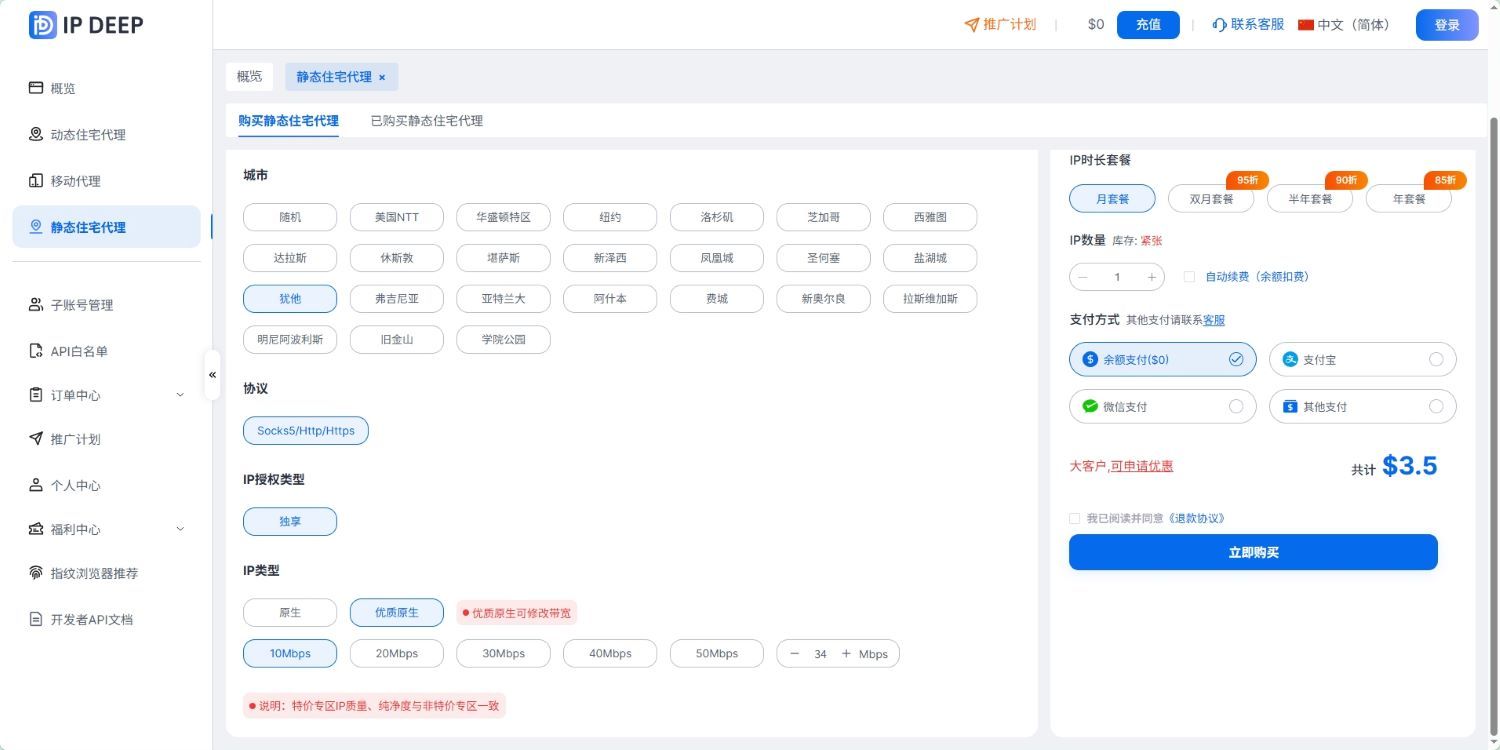Collapse the sidebar with double-arrow handle
This screenshot has width=1500, height=750.
coord(212,375)
